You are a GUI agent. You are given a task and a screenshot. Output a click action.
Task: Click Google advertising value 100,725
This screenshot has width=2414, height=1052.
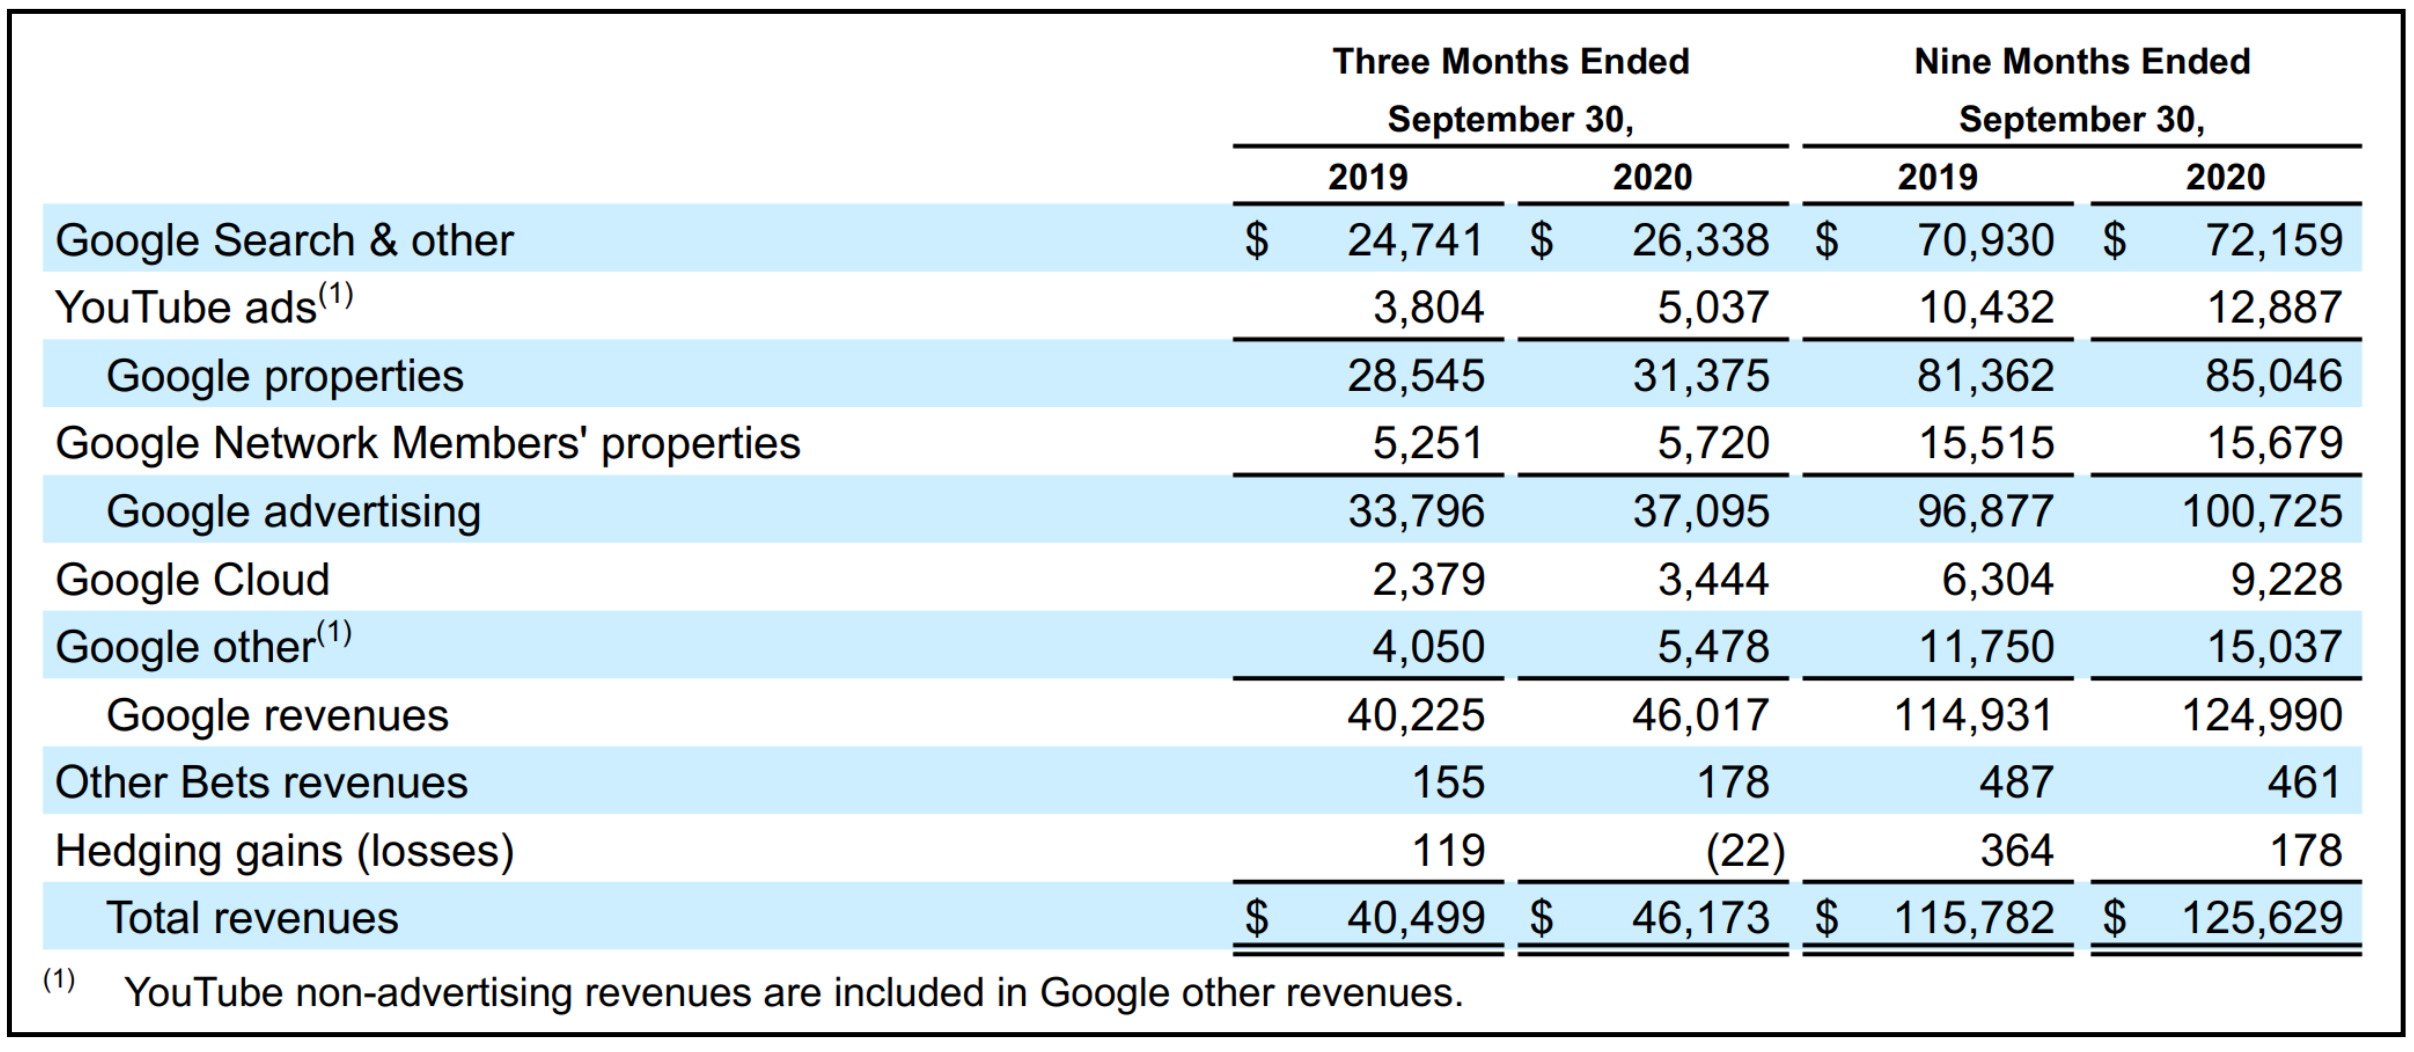[x=2261, y=512]
